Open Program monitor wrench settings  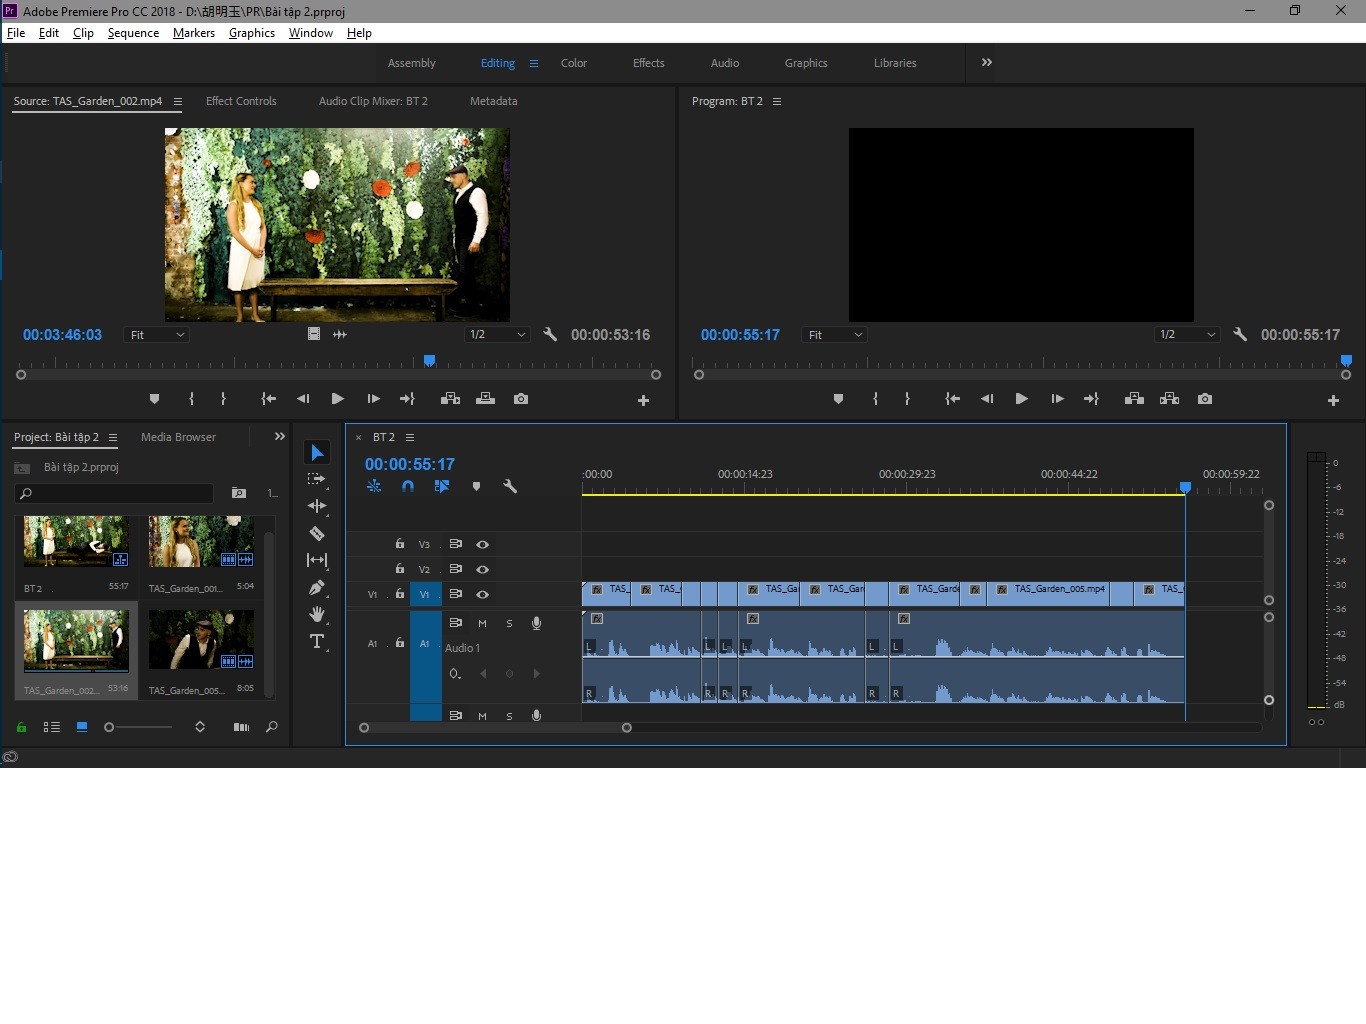point(1240,335)
